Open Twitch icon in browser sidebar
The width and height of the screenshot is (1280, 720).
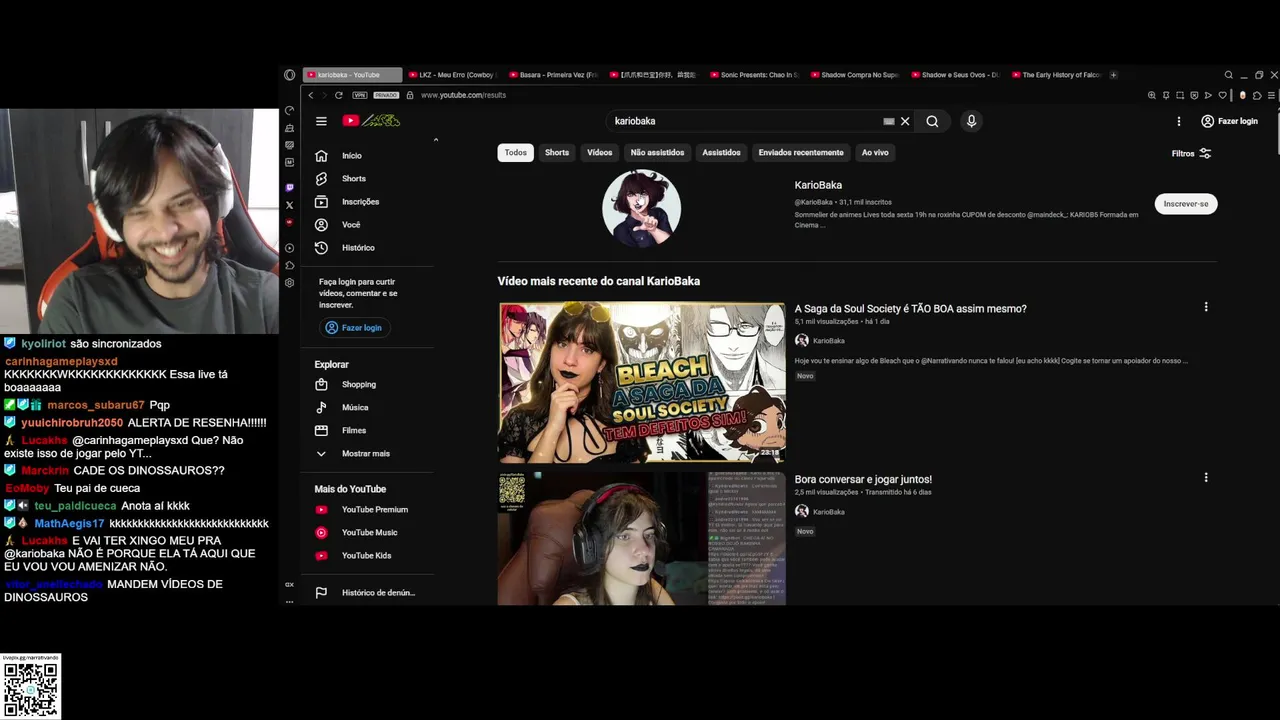pos(290,187)
